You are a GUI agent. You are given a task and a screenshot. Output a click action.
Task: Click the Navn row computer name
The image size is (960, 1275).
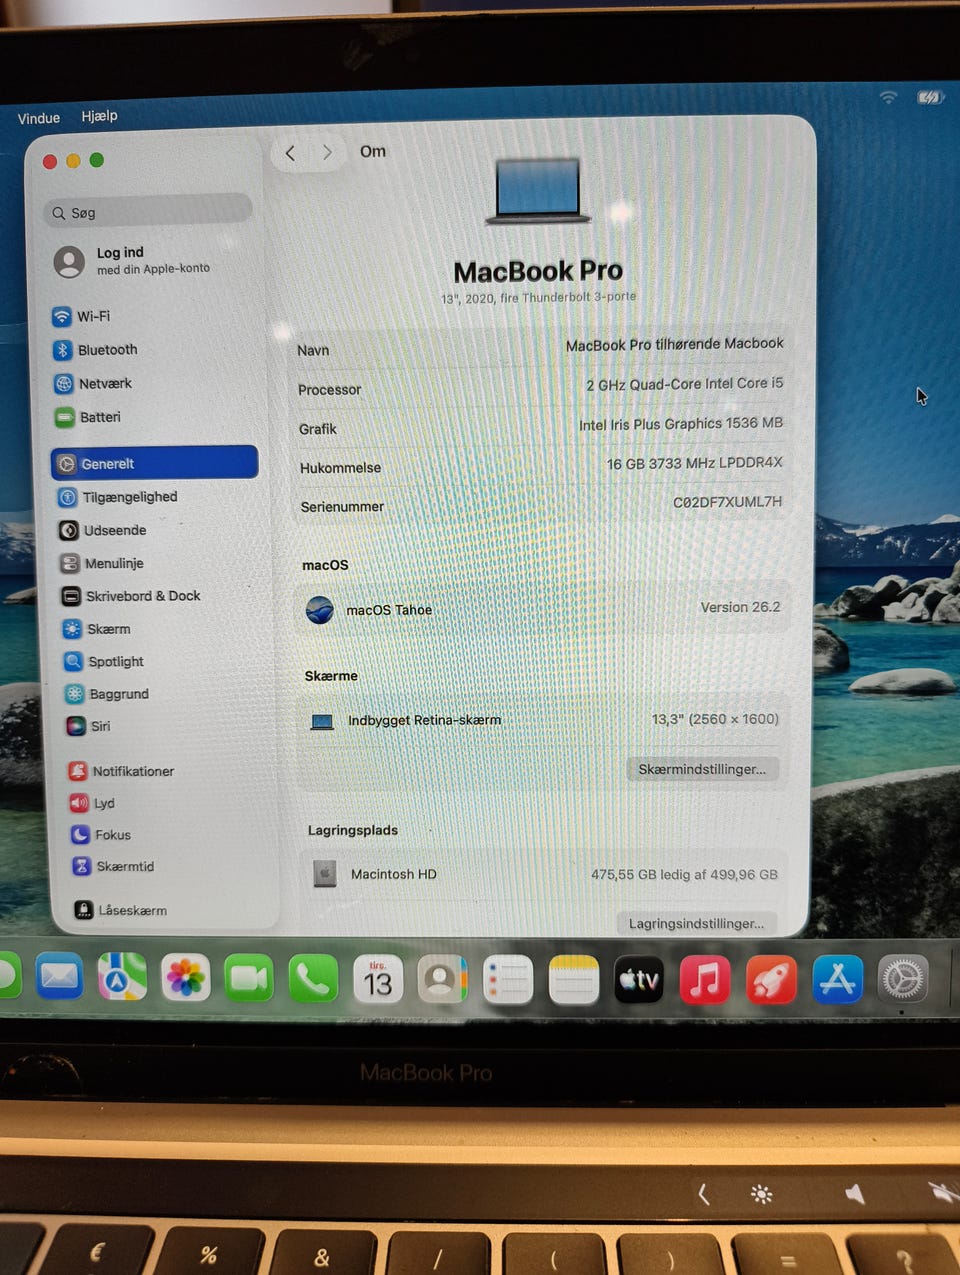pos(675,344)
